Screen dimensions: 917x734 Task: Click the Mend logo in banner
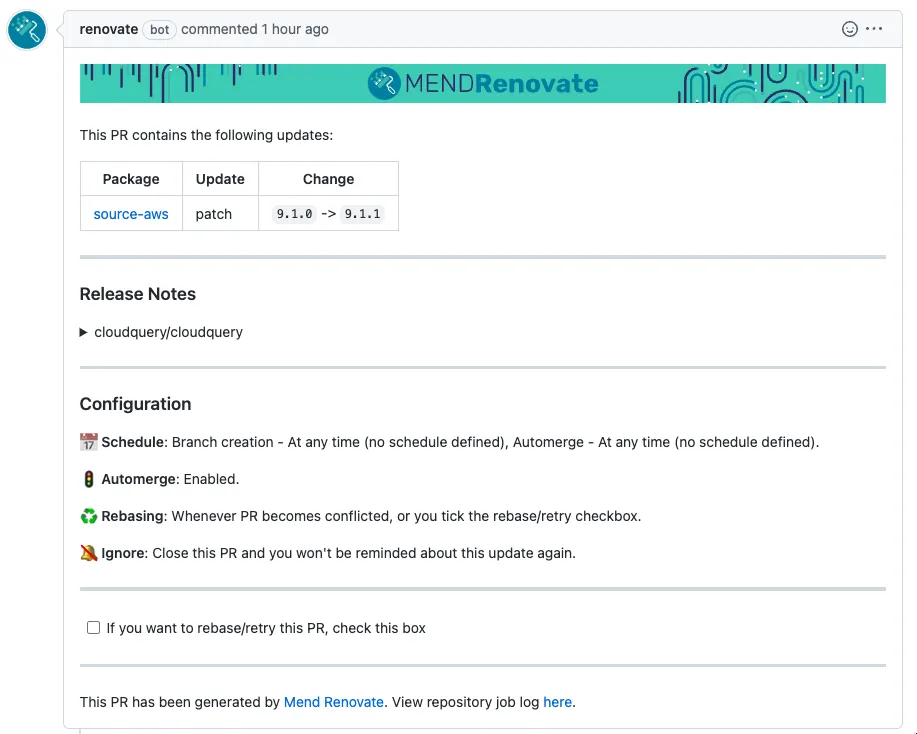coord(384,83)
